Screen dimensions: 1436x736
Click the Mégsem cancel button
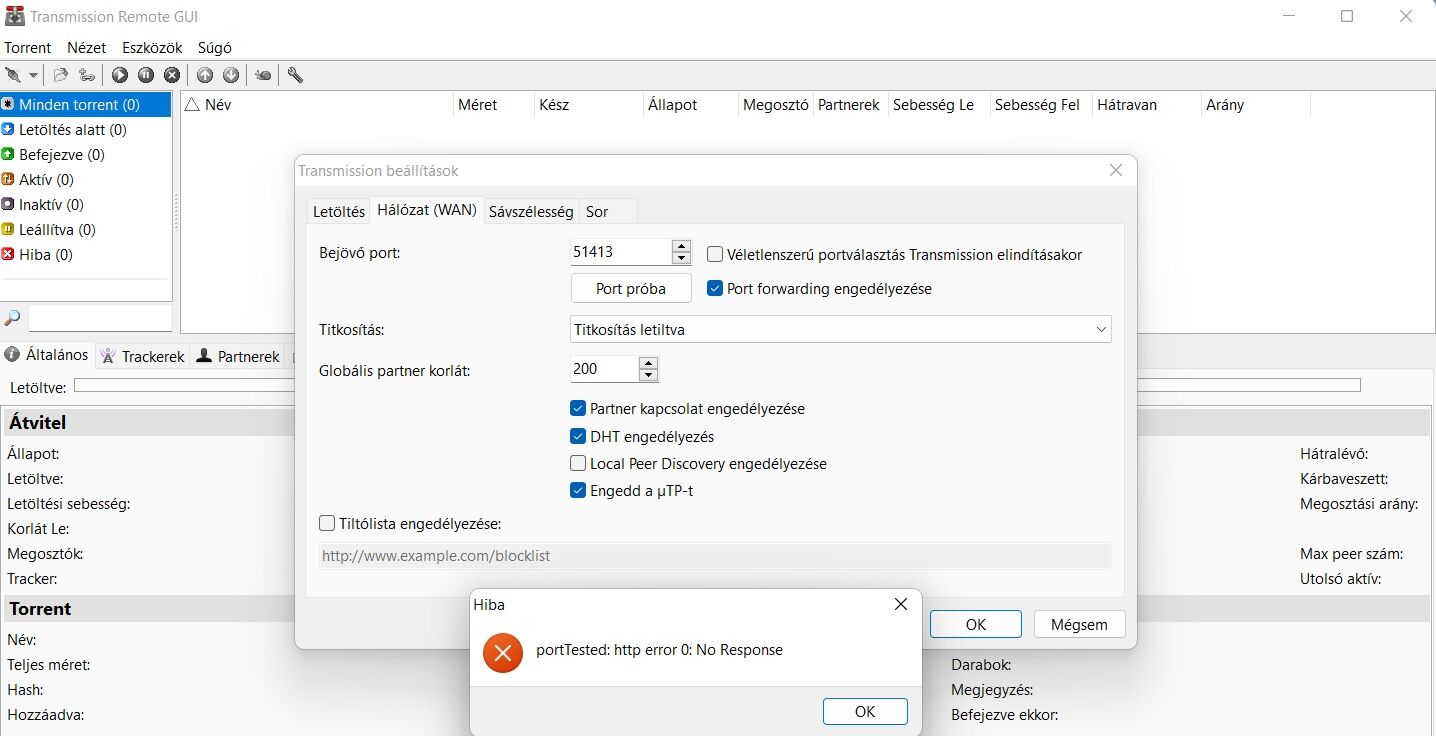click(1079, 624)
